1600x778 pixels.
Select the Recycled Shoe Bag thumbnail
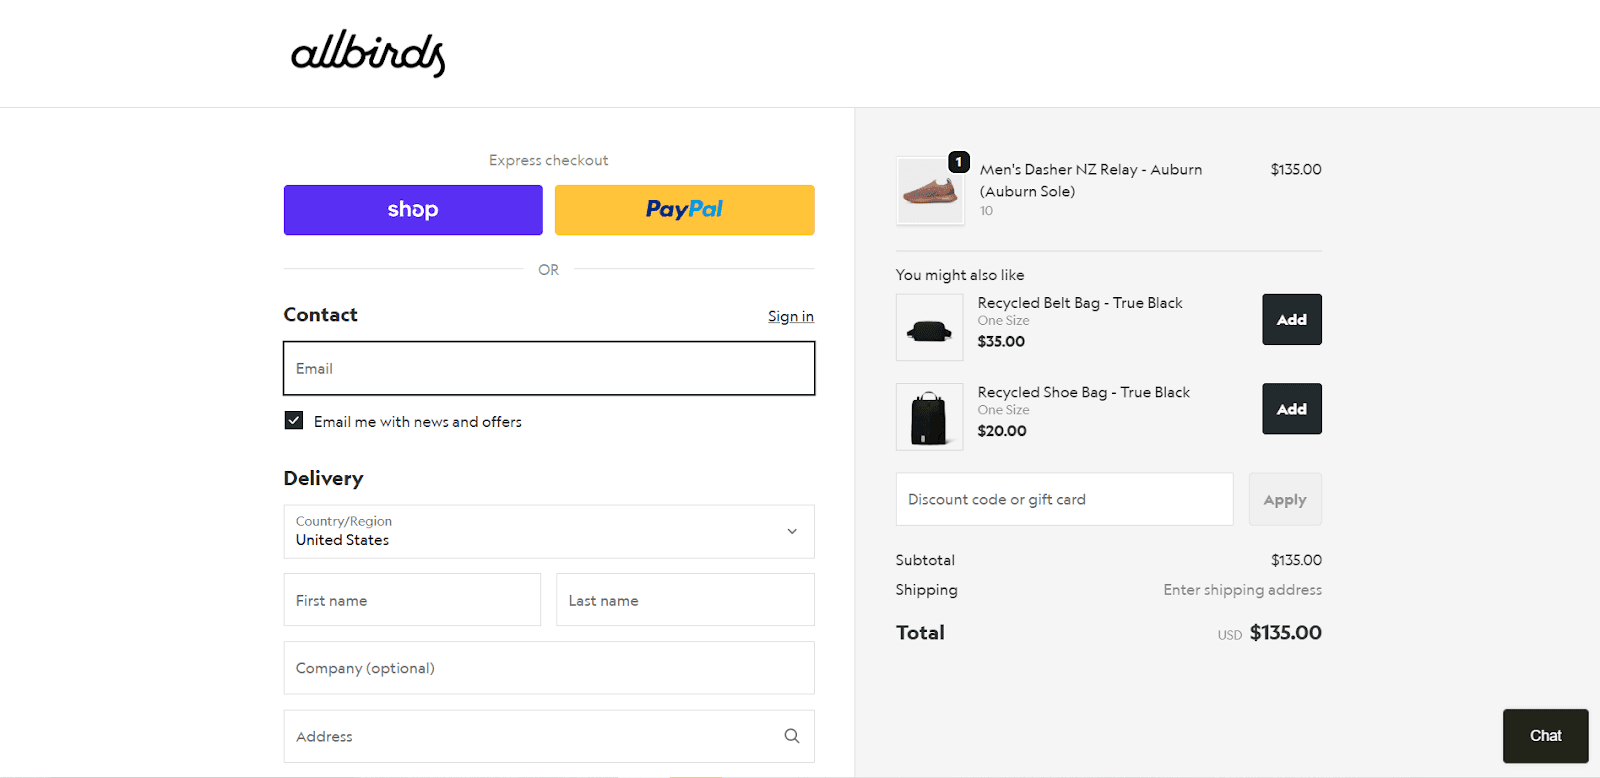pos(930,417)
